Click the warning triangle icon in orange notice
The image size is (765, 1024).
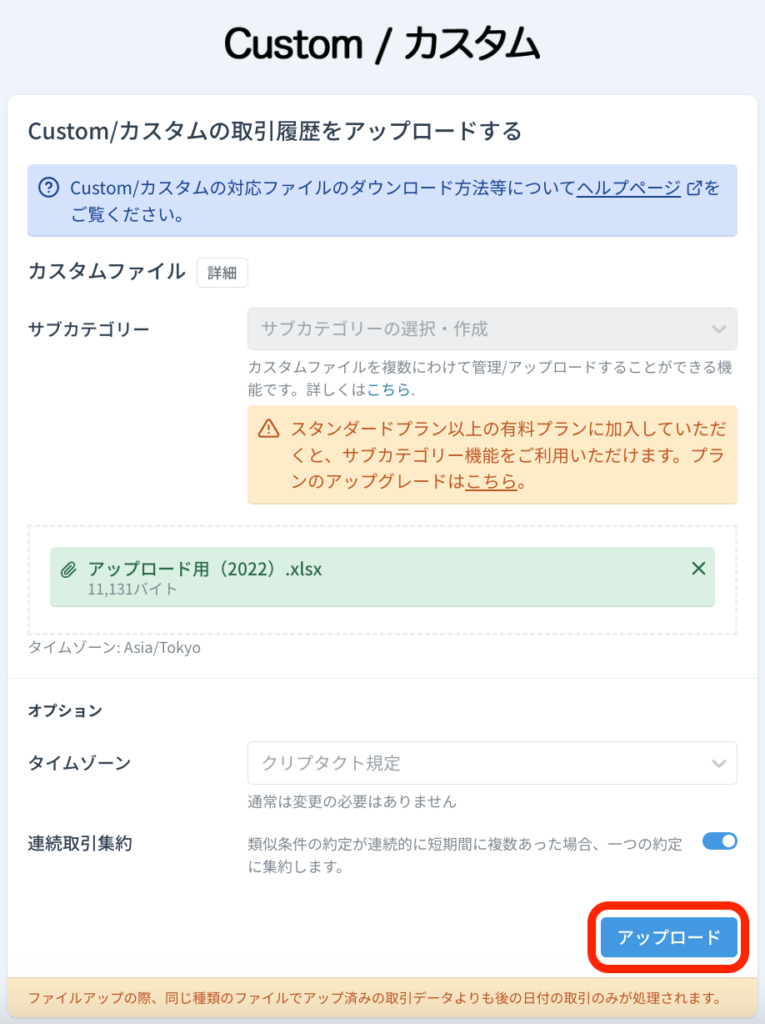[269, 429]
